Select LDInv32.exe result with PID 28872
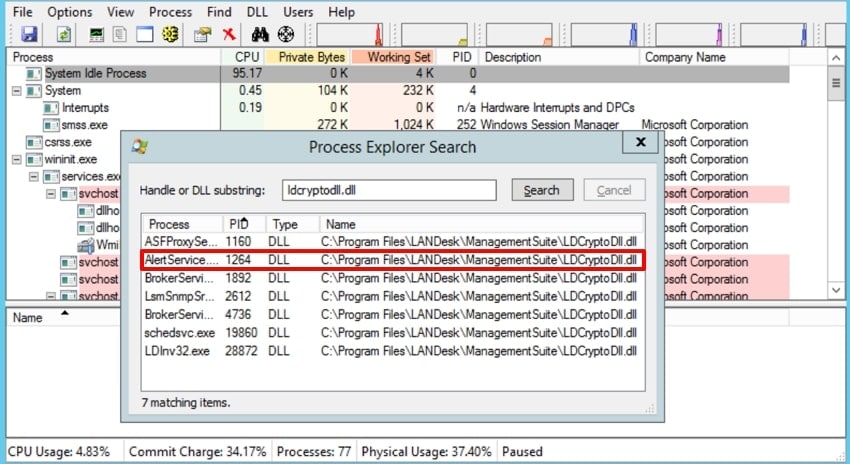Screen dimensions: 850x464 393,351
